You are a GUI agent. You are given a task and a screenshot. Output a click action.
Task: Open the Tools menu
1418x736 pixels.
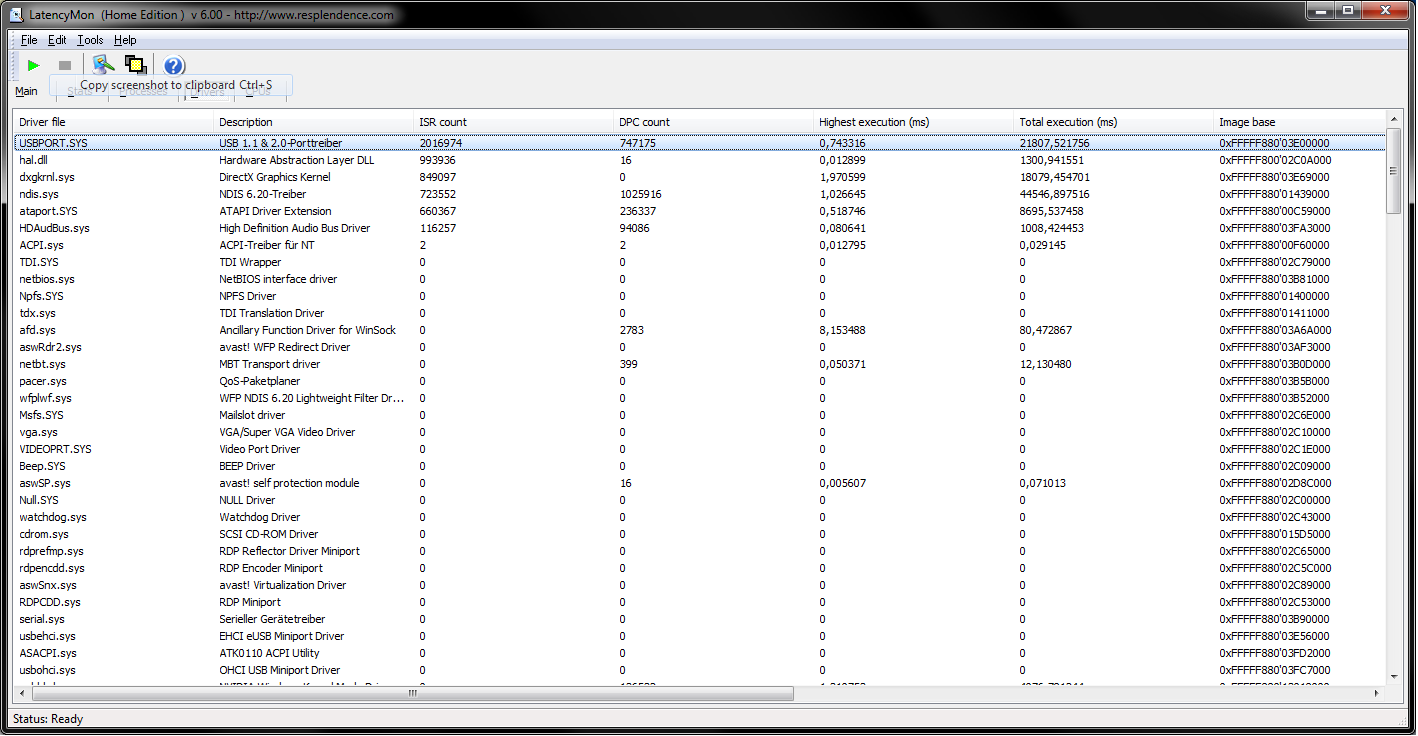(x=91, y=40)
